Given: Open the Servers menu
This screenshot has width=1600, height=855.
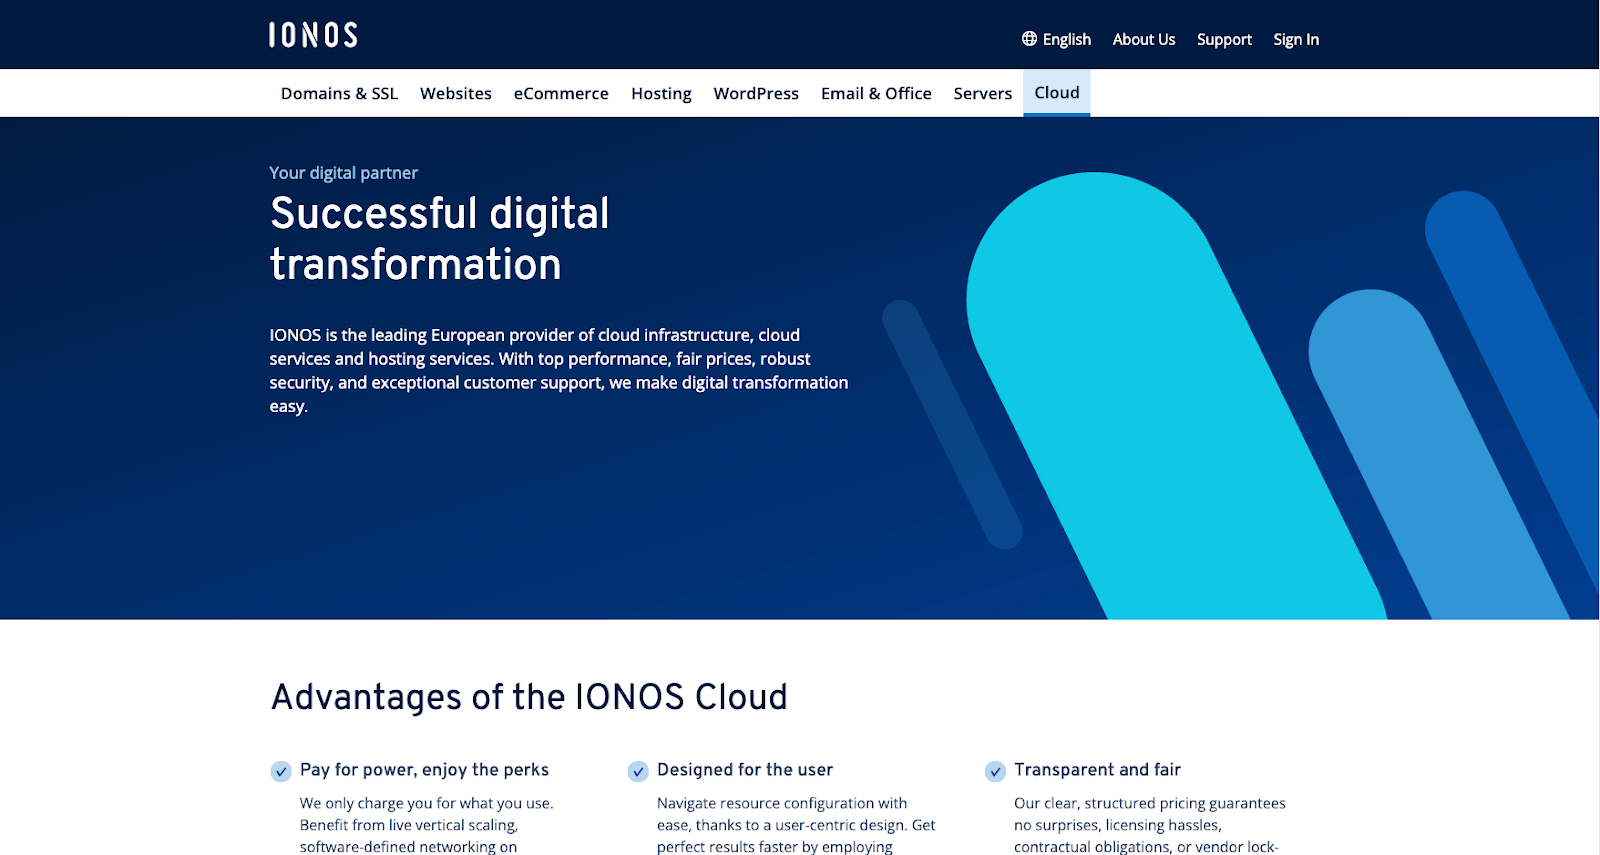Looking at the screenshot, I should point(983,93).
